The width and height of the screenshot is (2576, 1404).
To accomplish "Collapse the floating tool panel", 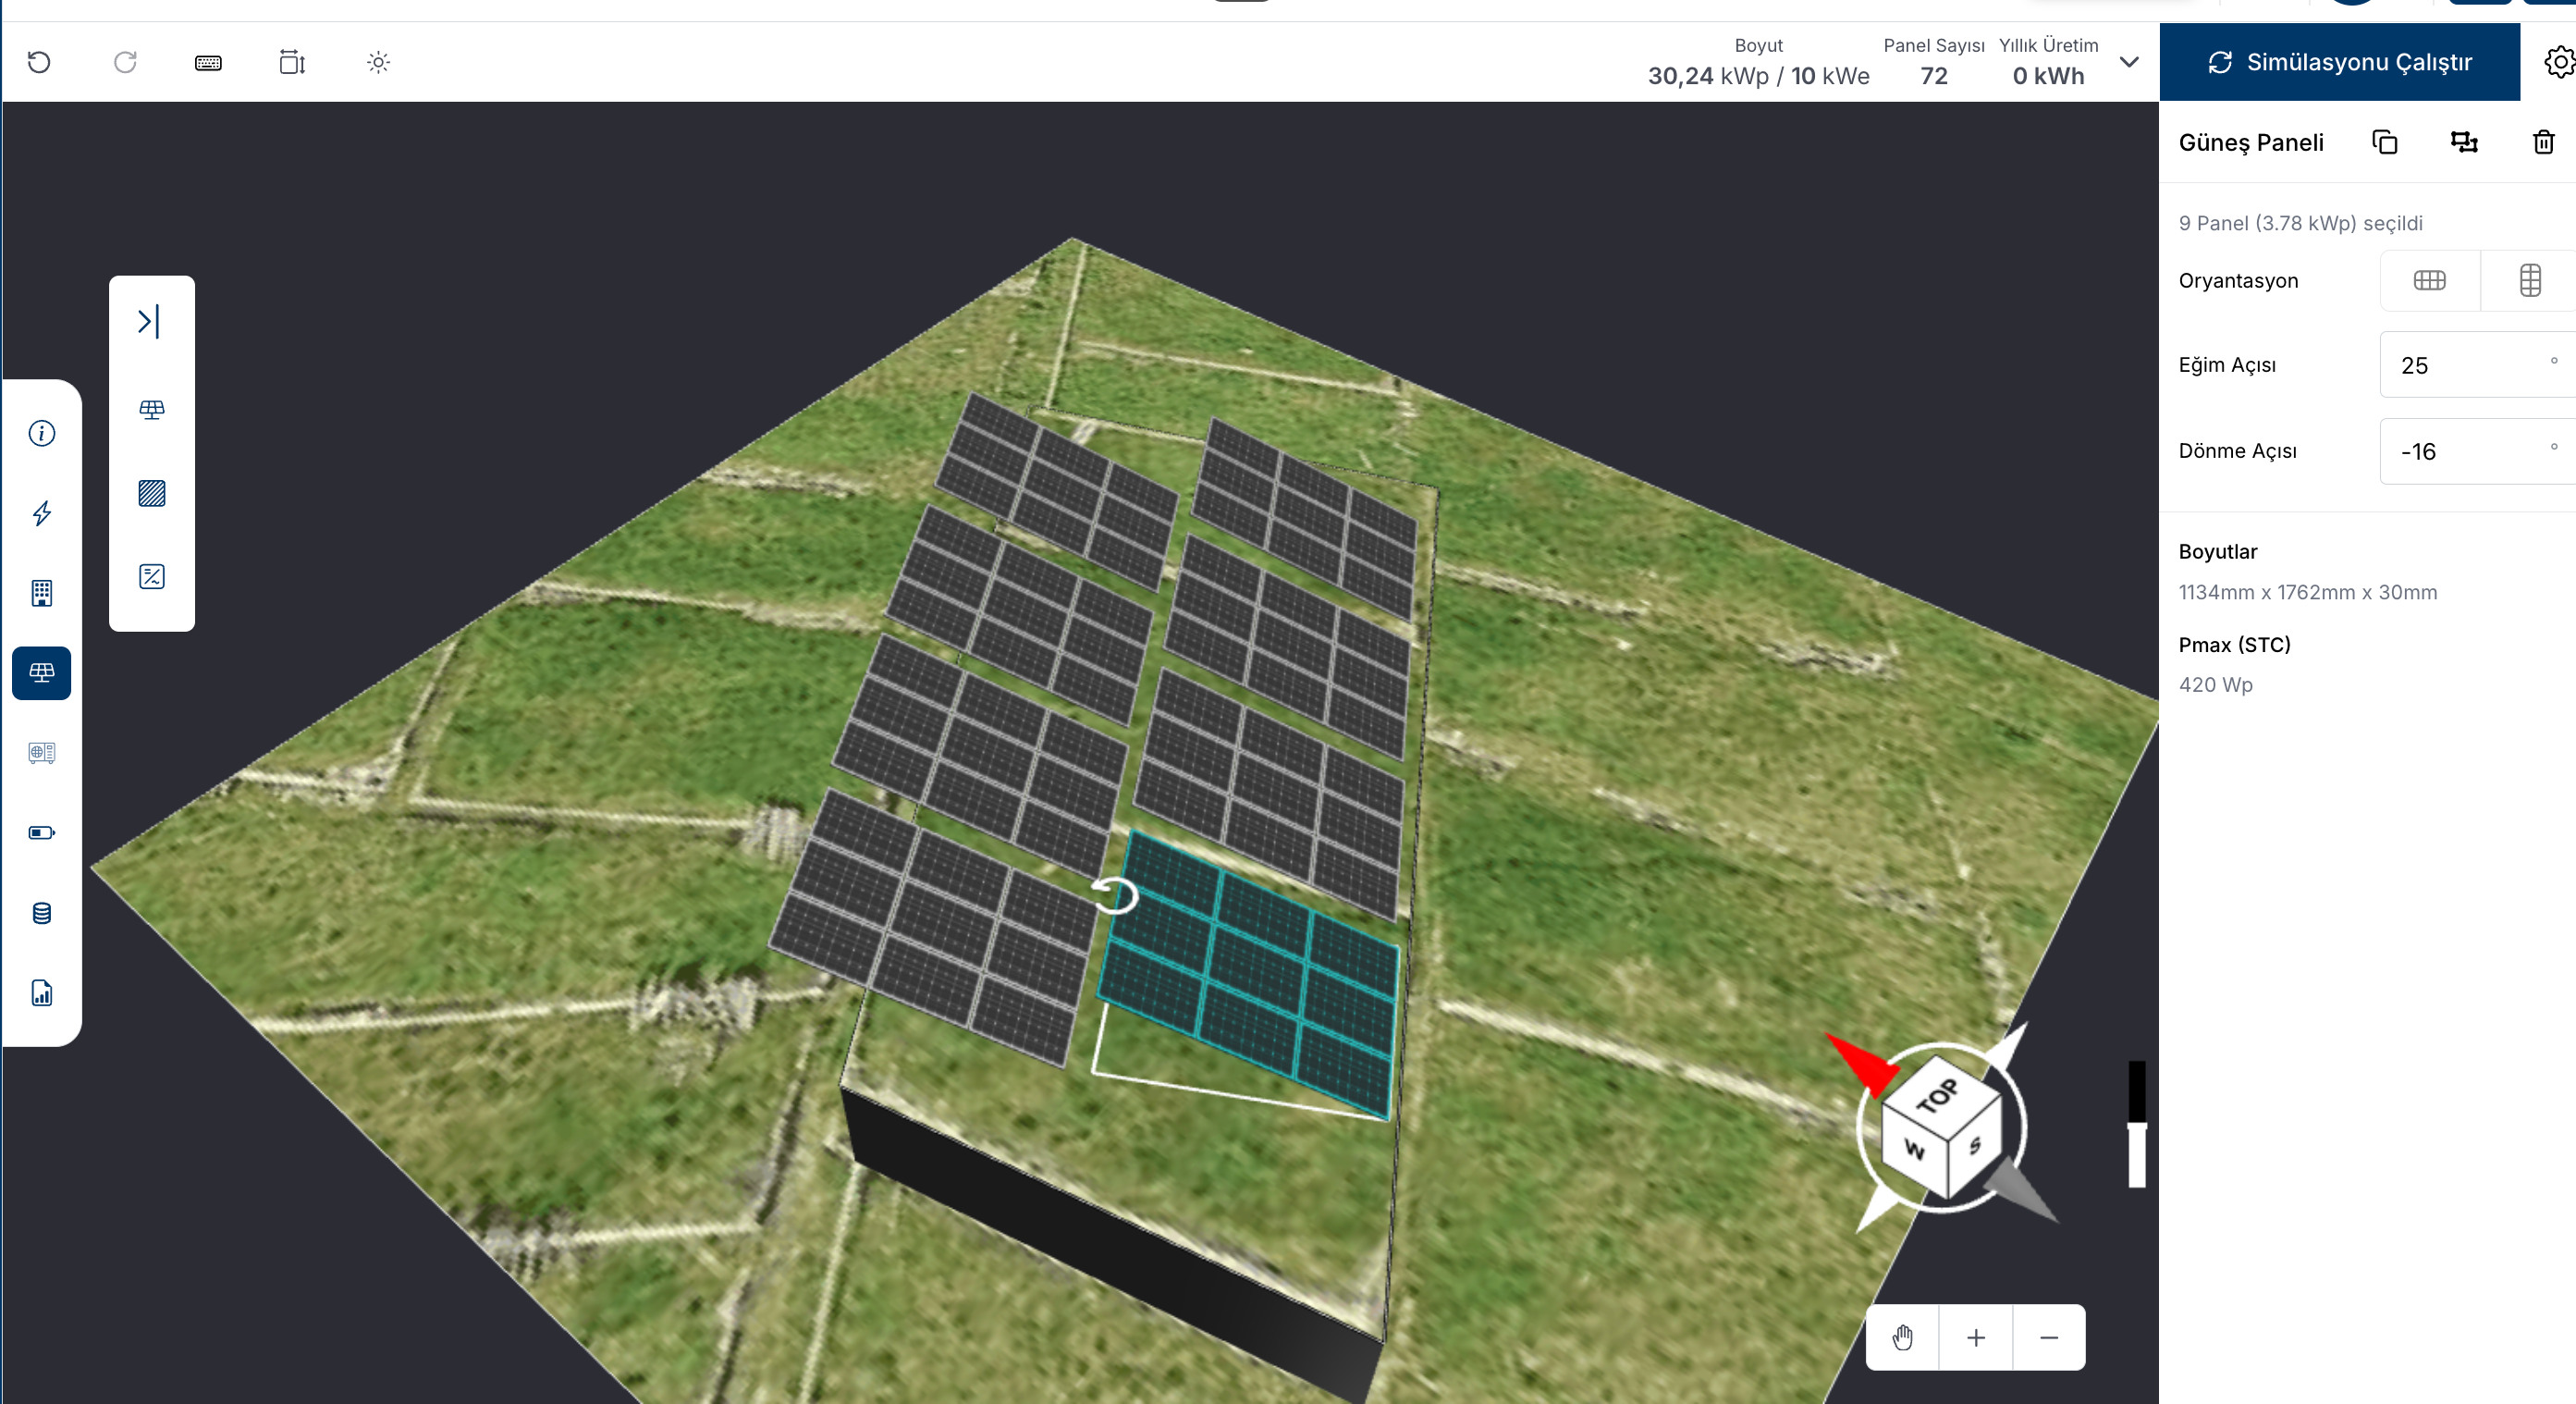I will coord(149,321).
